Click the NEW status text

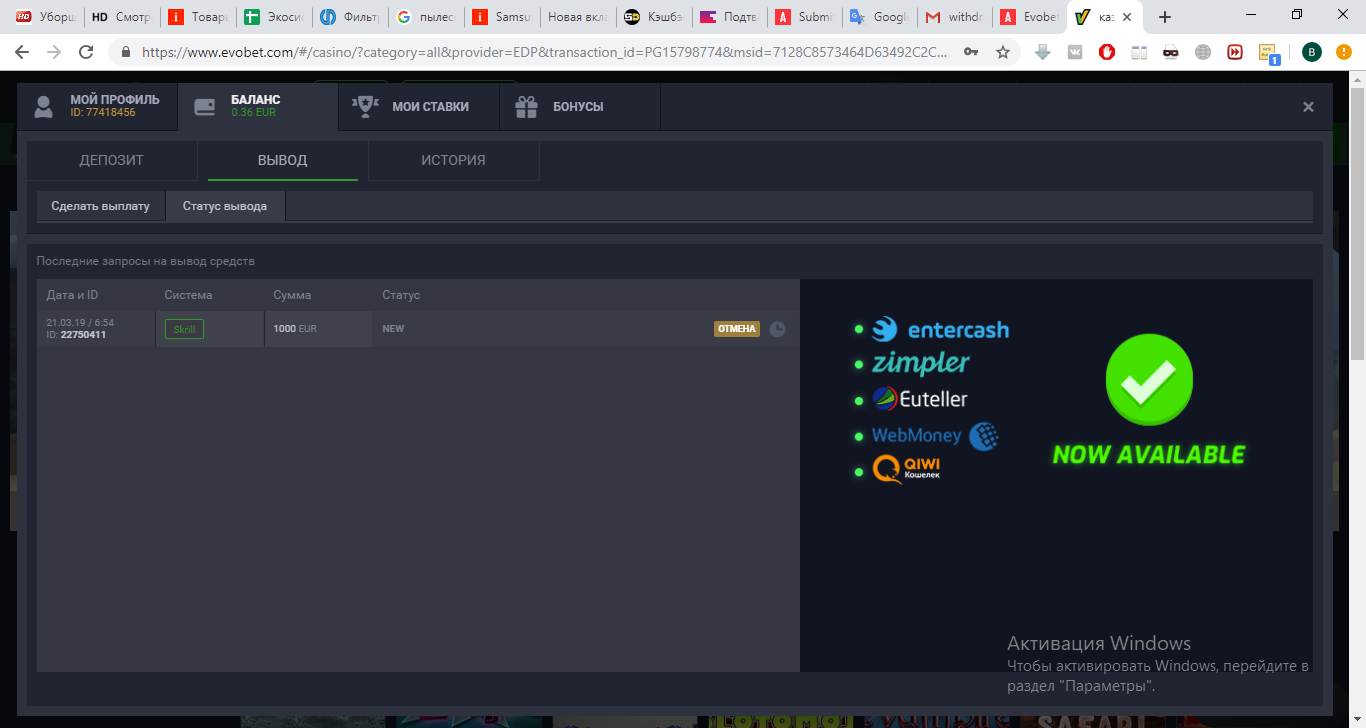point(393,329)
